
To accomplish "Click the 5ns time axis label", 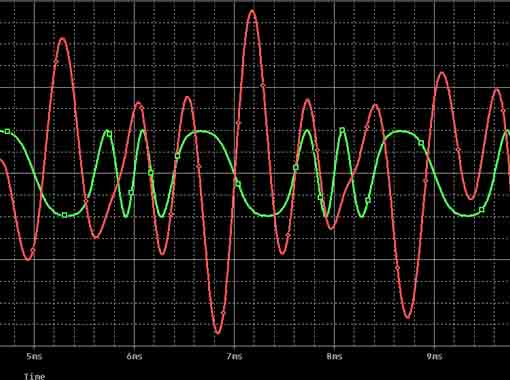I will coord(34,356).
